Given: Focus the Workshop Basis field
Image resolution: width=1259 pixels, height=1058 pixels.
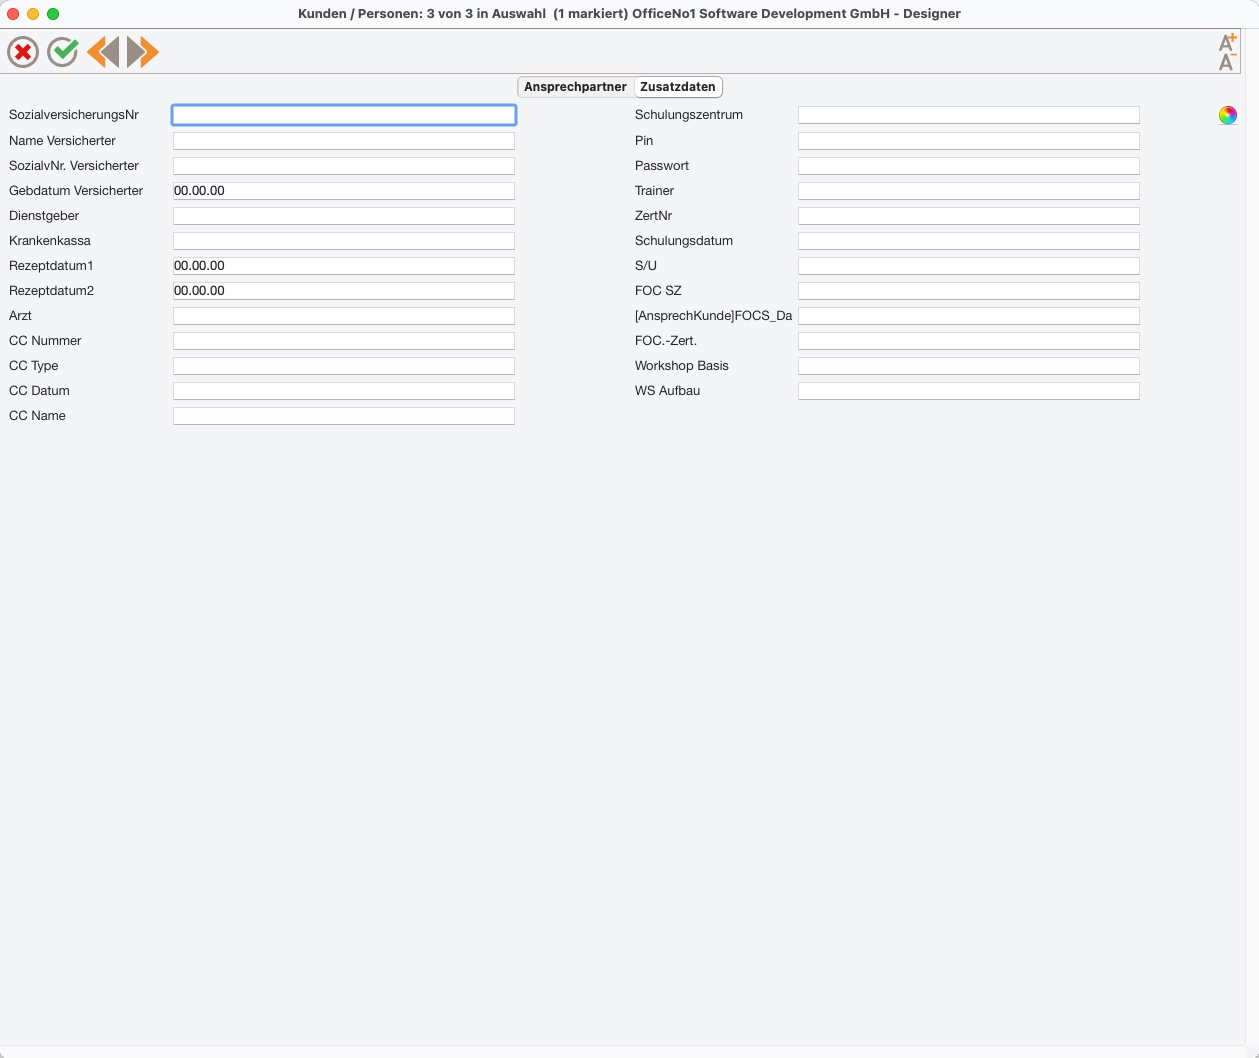Looking at the screenshot, I should point(969,366).
